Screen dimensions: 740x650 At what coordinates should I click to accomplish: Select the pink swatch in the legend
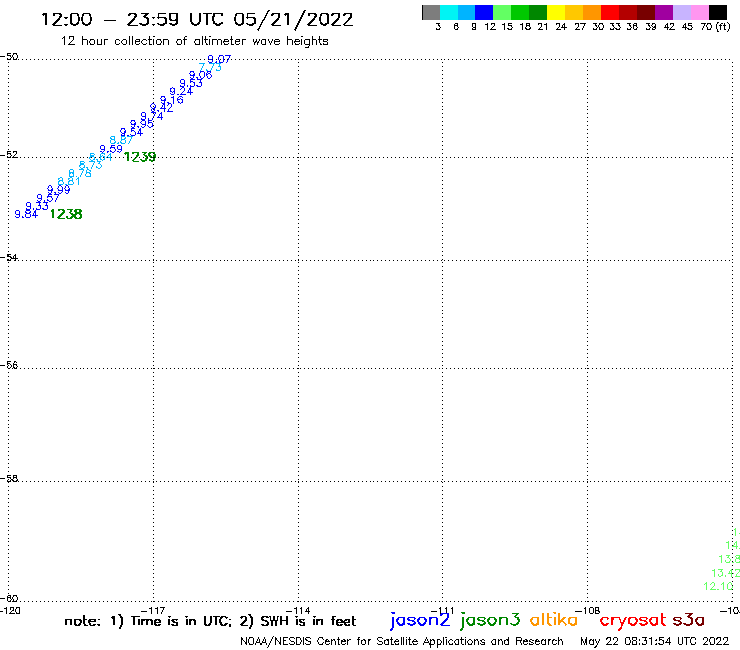[700, 12]
